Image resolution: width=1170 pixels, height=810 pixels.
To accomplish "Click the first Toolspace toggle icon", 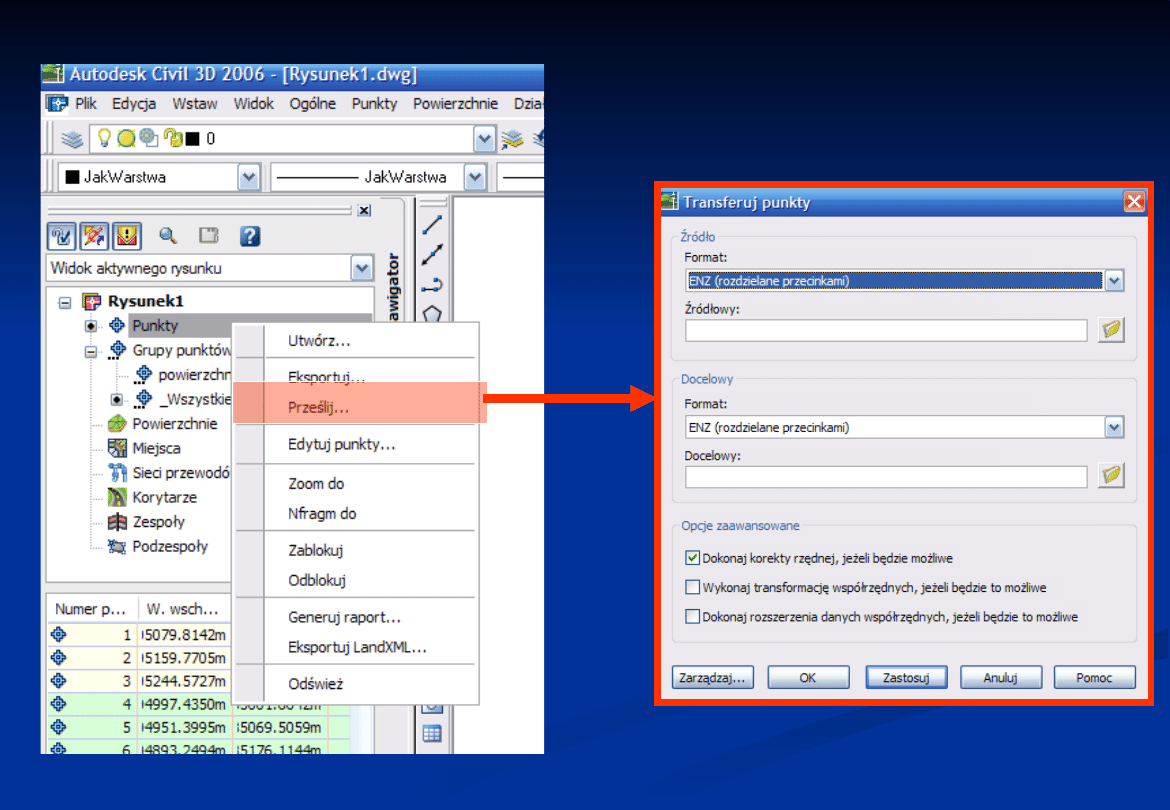I will click(61, 236).
